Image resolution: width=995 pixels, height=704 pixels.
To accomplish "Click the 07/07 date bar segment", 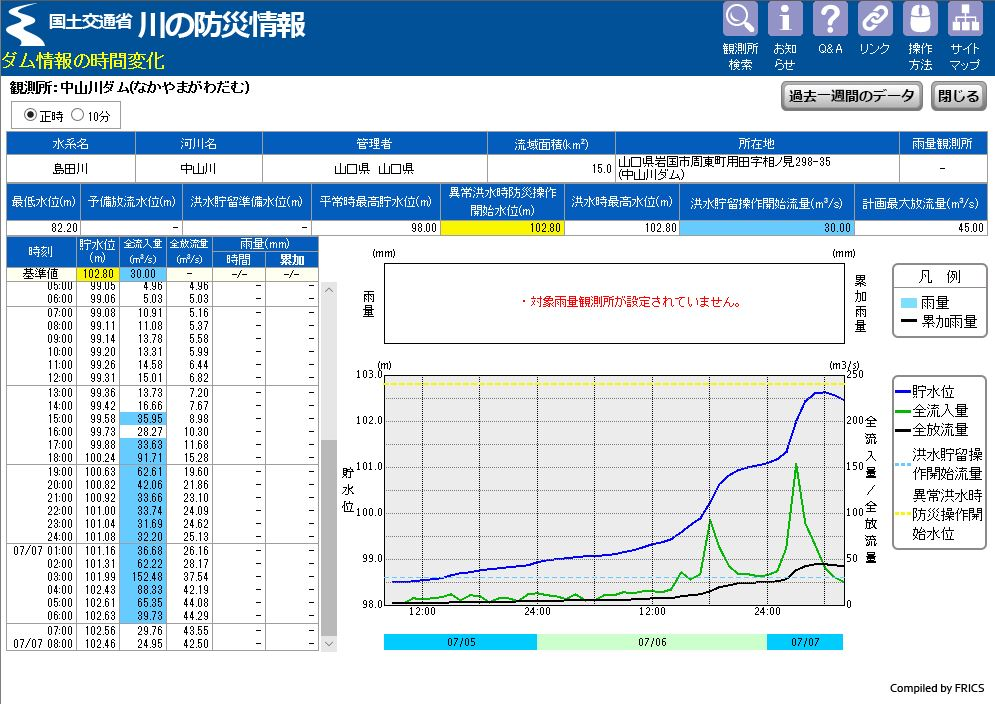I will pos(805,642).
